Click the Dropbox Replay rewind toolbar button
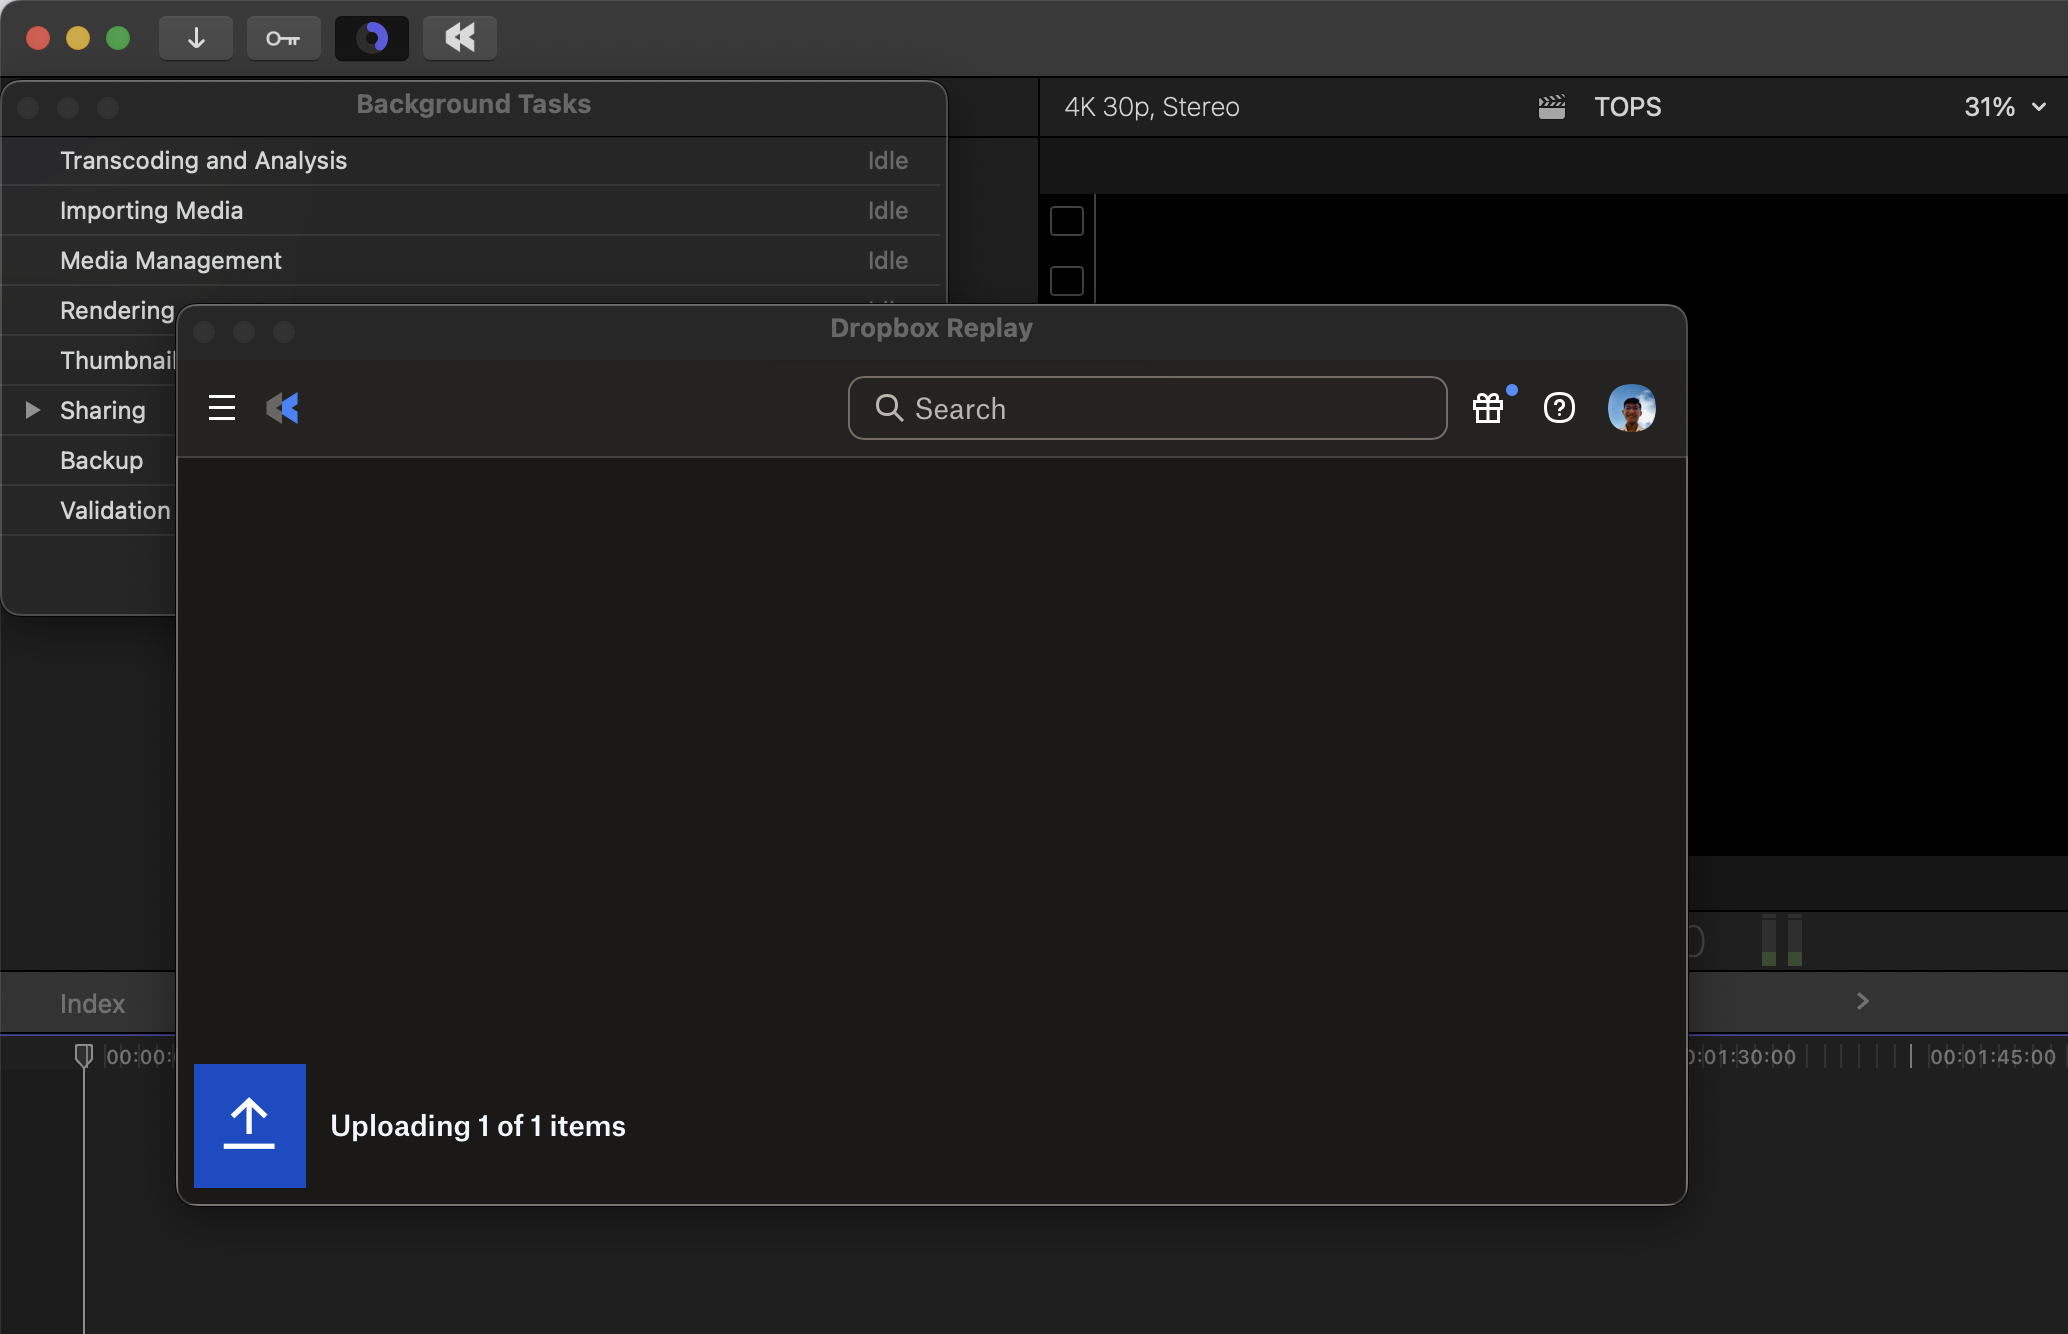This screenshot has height=1334, width=2068. pos(460,38)
